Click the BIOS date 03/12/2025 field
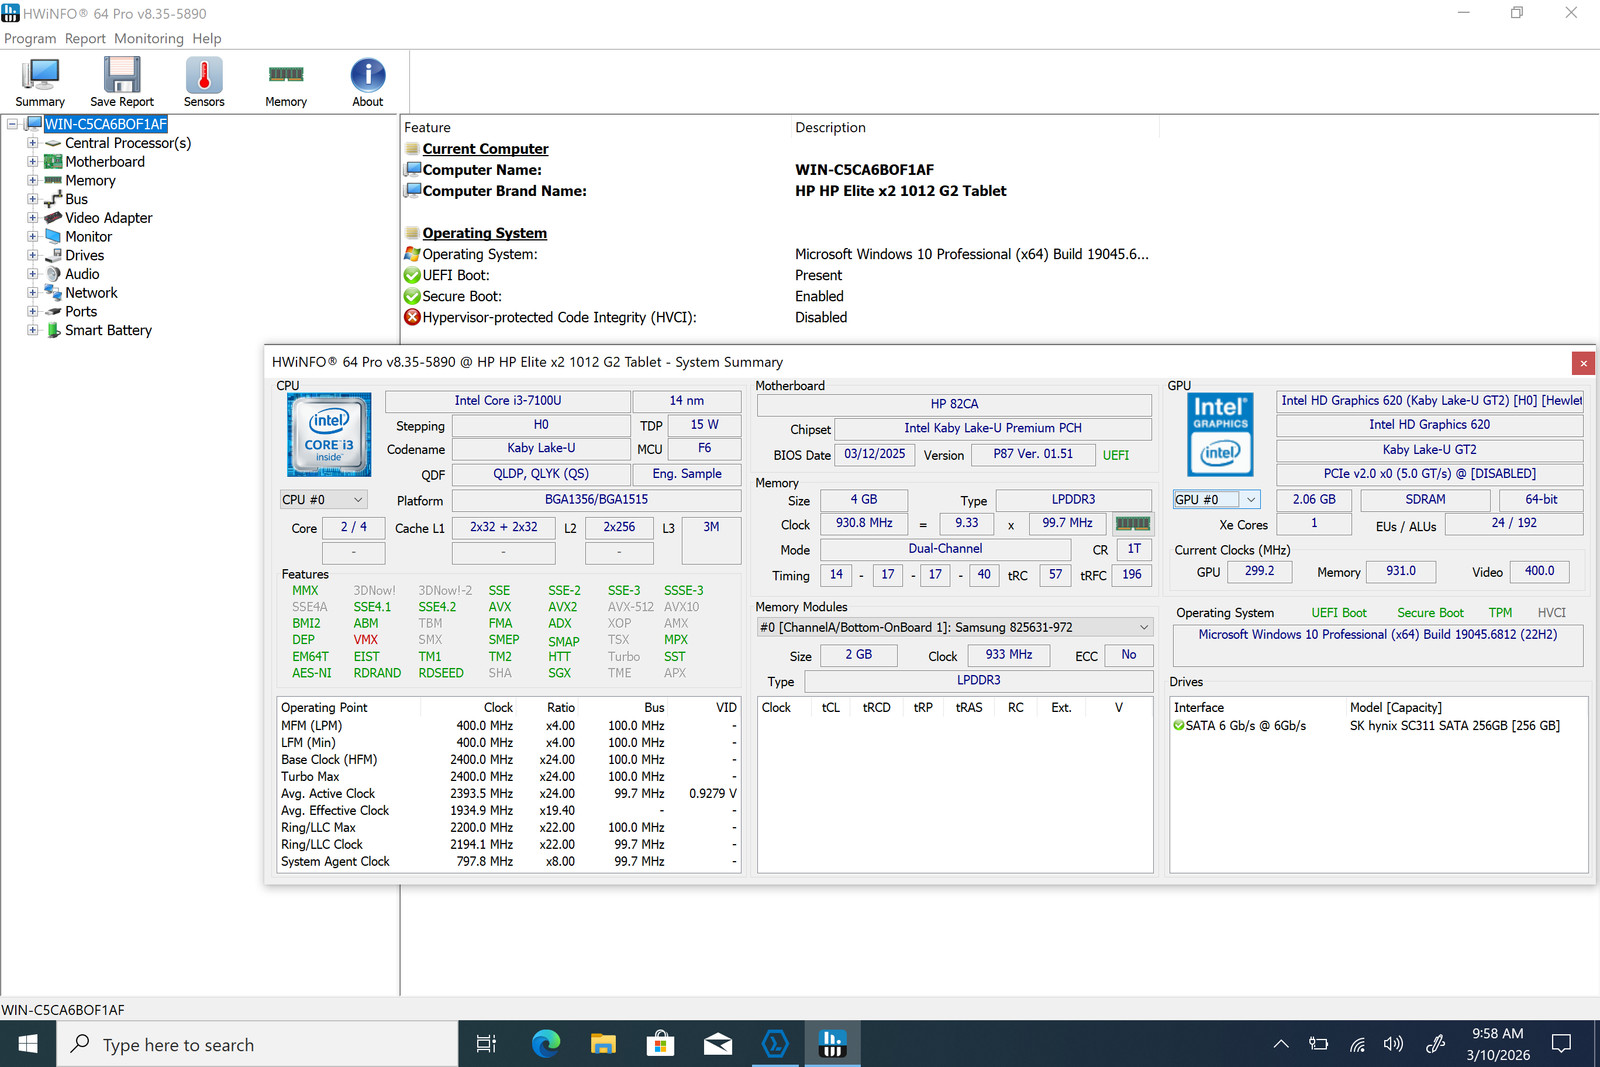The height and width of the screenshot is (1067, 1600). [x=874, y=454]
